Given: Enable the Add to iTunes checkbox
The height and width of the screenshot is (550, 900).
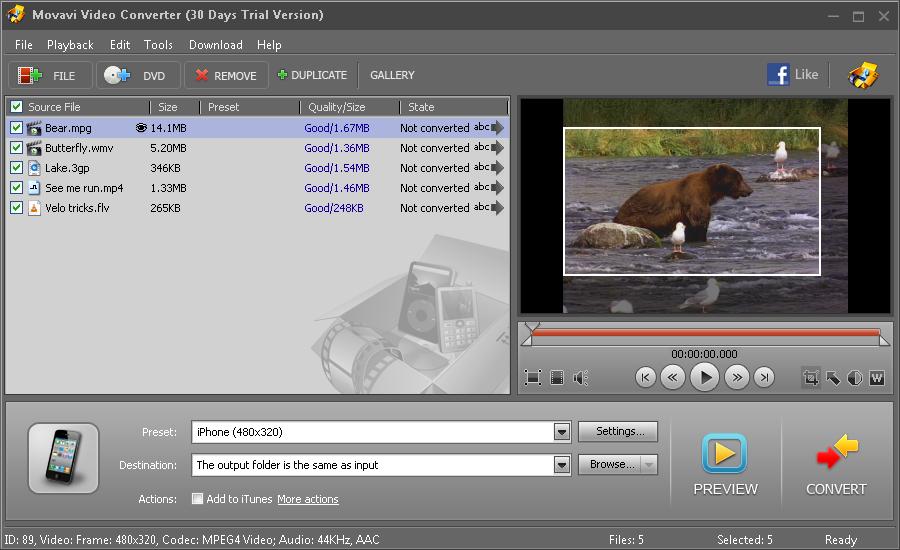Looking at the screenshot, I should [x=197, y=498].
